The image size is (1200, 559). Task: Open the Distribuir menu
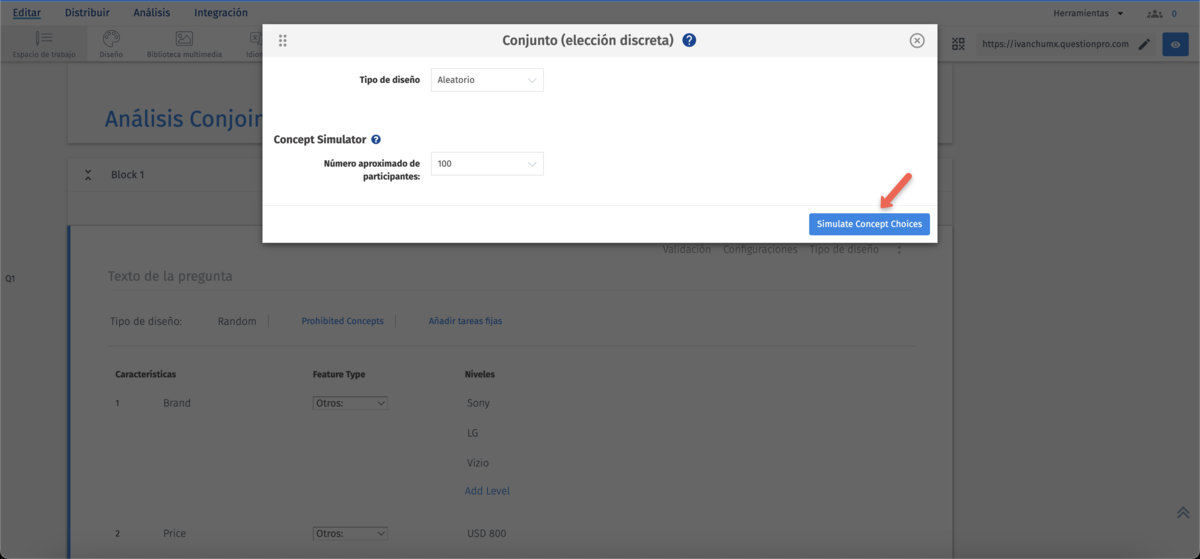click(x=87, y=13)
